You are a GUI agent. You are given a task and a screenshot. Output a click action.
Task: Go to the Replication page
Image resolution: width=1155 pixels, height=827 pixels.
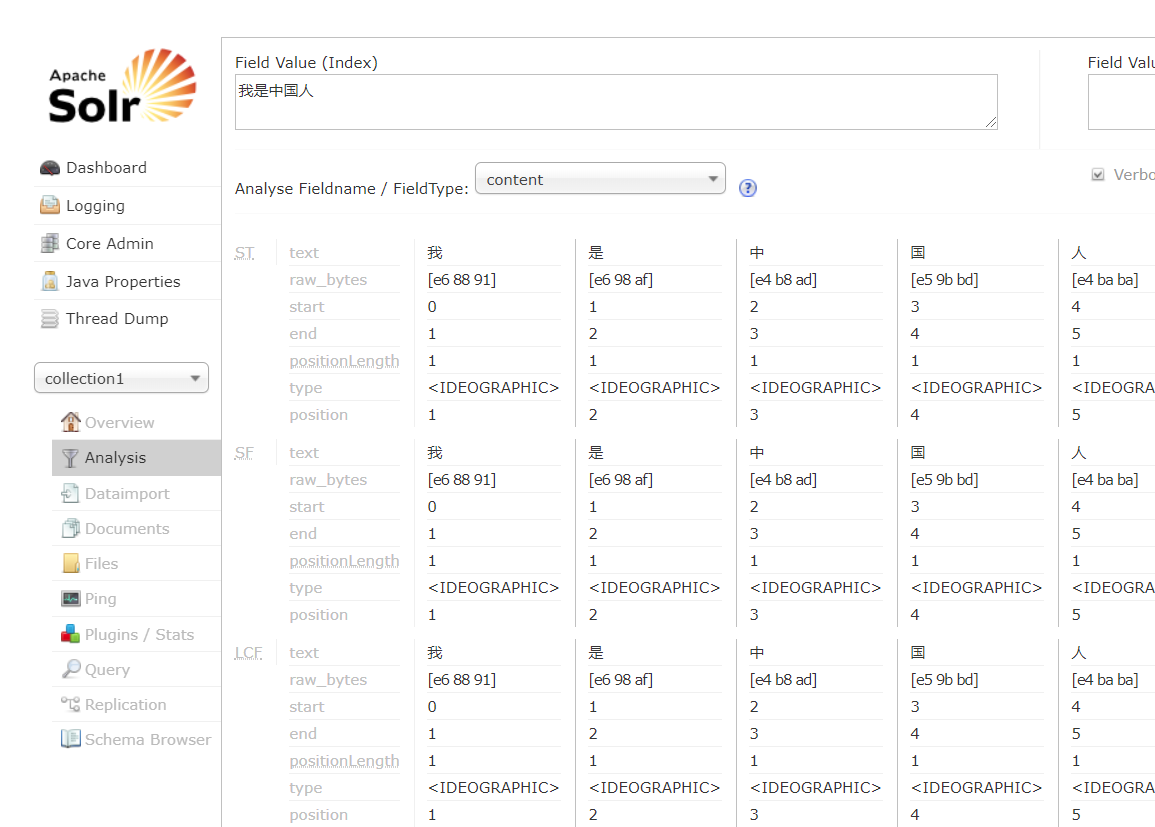(126, 705)
